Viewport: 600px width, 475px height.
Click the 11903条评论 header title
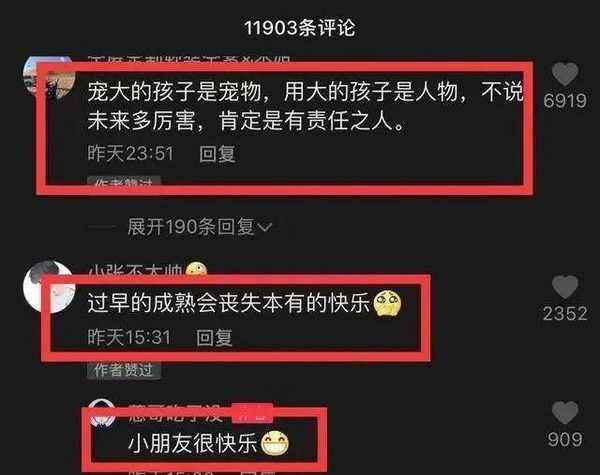(x=300, y=28)
